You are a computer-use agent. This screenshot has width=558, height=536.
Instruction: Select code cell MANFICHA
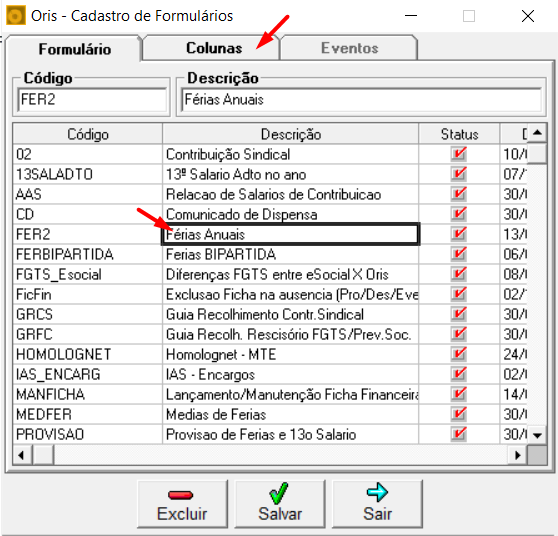[88, 394]
